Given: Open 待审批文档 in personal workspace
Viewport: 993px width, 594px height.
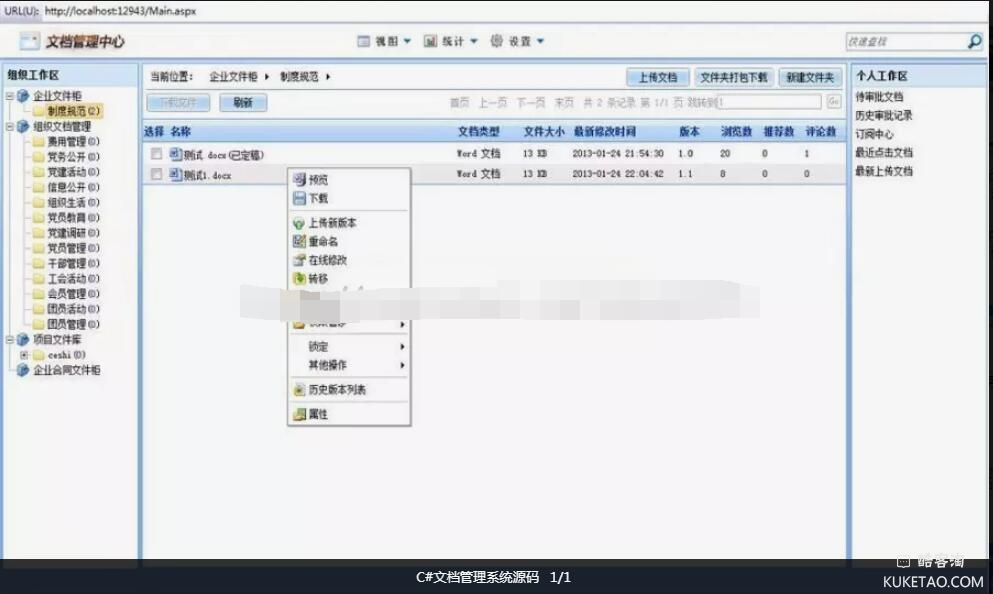Looking at the screenshot, I should tap(879, 97).
